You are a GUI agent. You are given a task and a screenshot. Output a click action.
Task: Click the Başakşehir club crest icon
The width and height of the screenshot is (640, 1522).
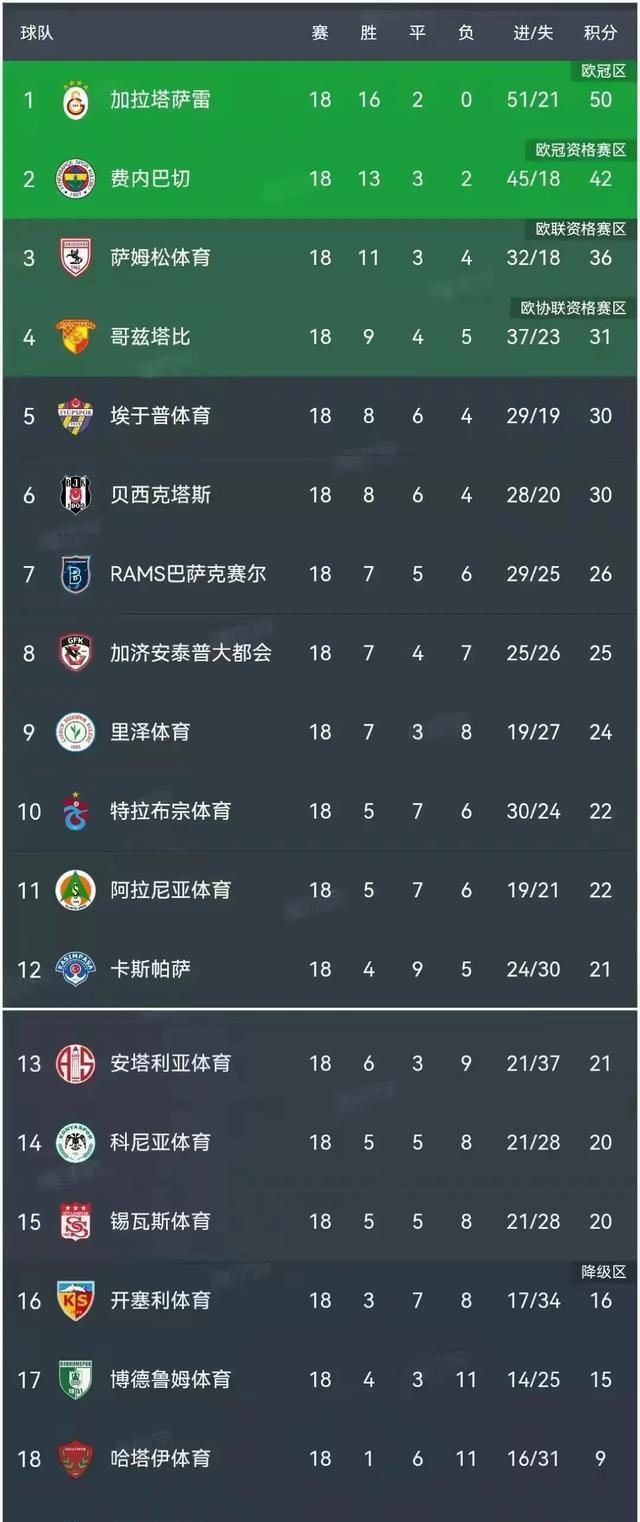coord(75,574)
